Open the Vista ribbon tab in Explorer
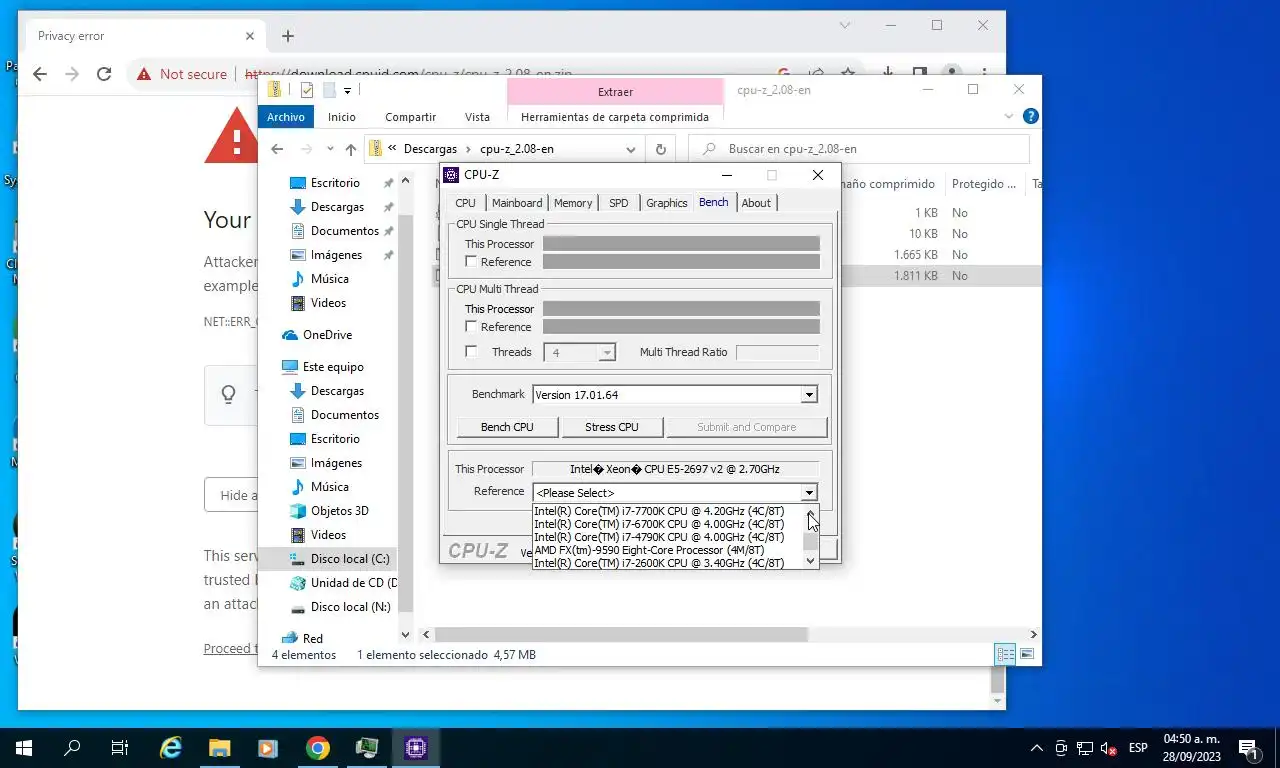The image size is (1280, 768). click(478, 117)
